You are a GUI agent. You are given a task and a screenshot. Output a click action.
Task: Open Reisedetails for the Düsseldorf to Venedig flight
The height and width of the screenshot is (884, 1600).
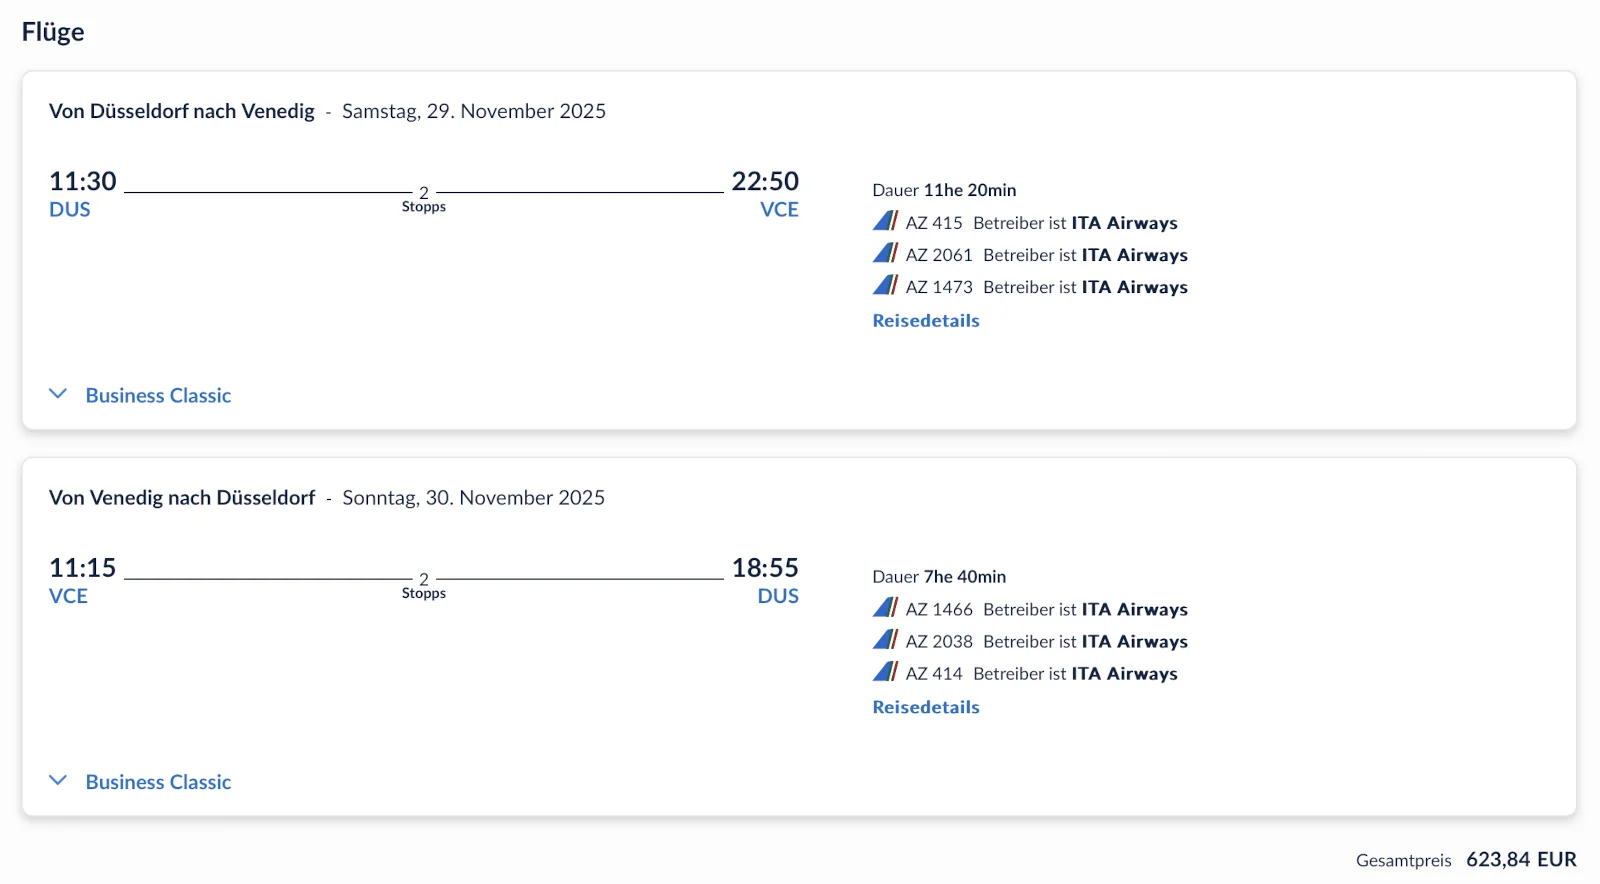pos(925,320)
